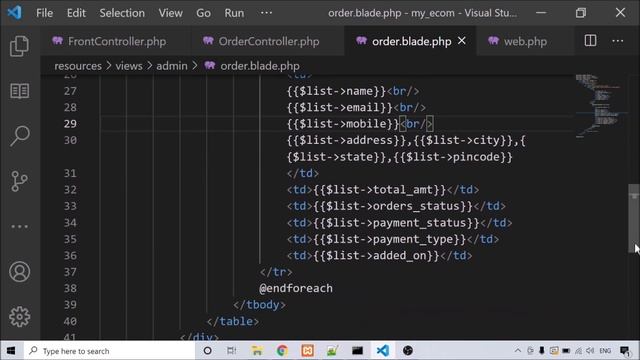Click the text {{$list->email}}
Image resolution: width=640 pixels, height=360 pixels.
coord(340,107)
